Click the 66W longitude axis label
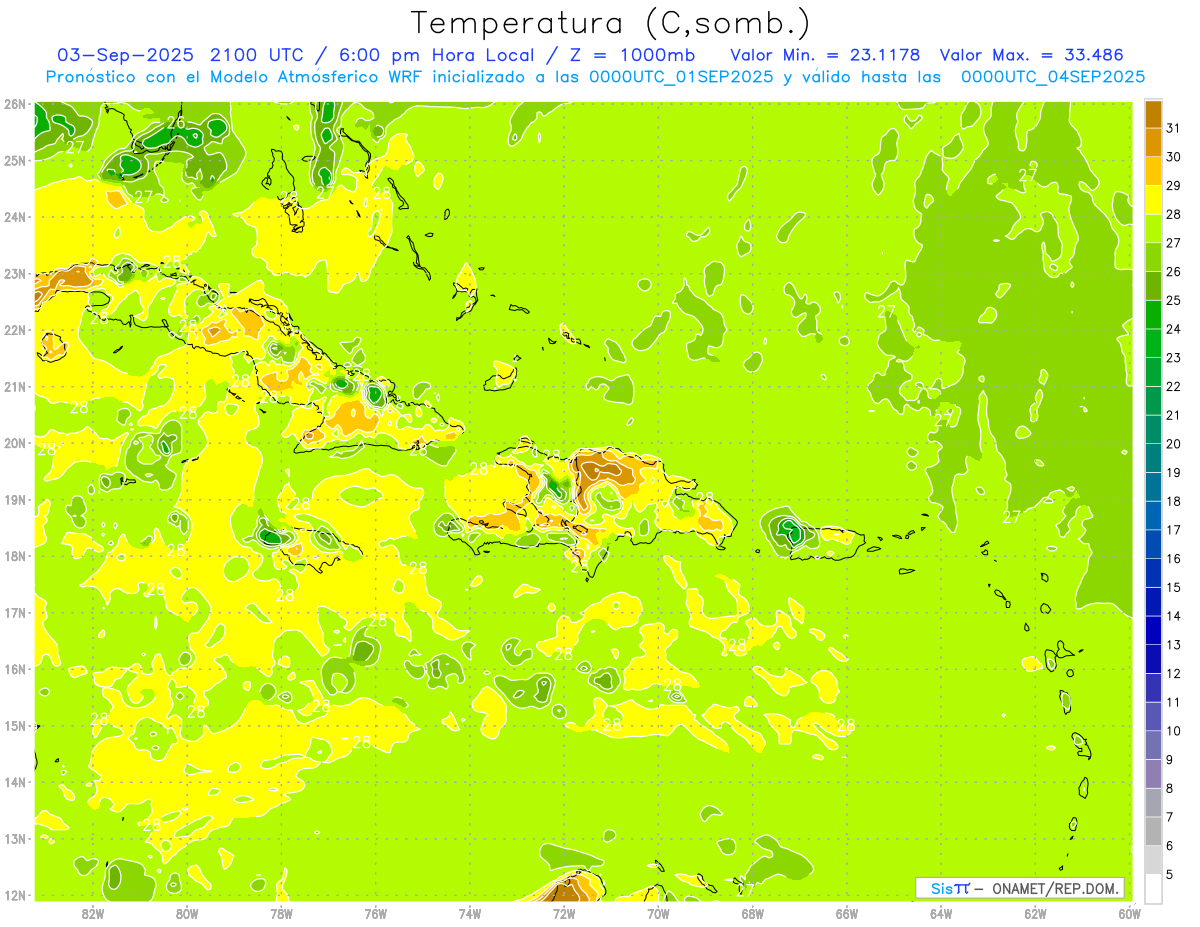 coord(847,913)
